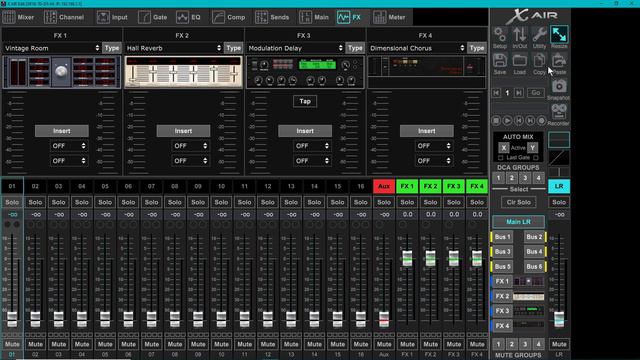Select Bus 3 send layer

tap(502, 251)
